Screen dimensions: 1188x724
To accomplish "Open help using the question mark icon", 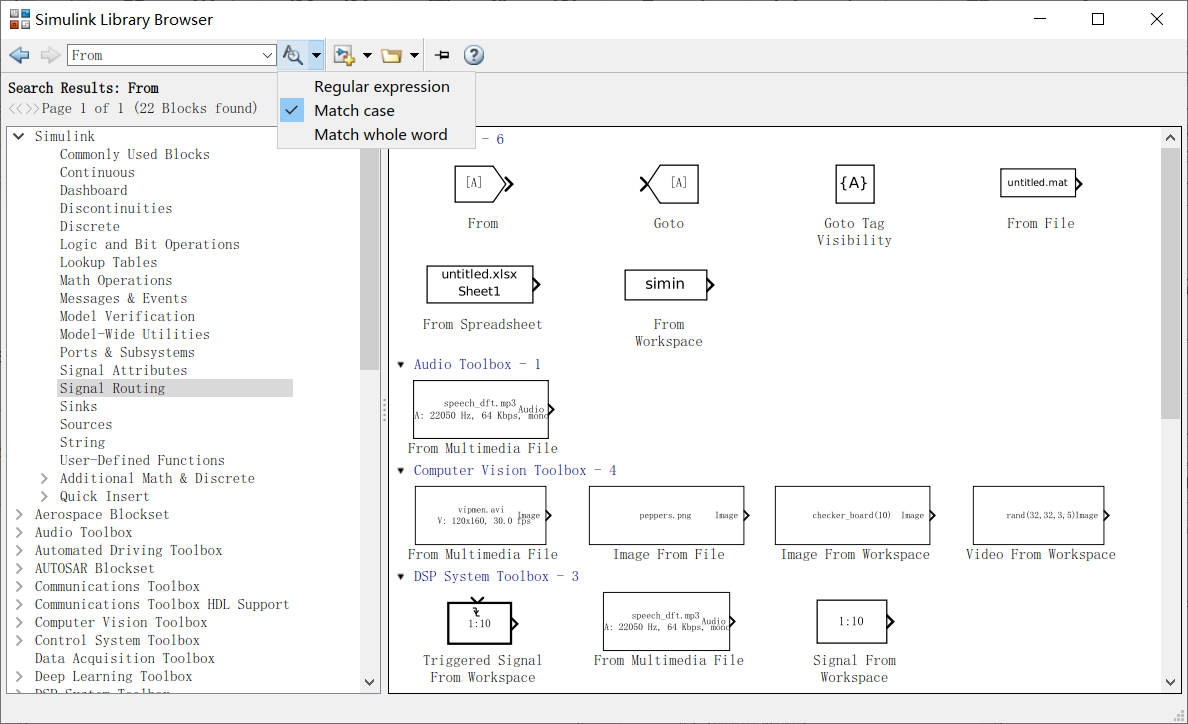I will tap(473, 55).
